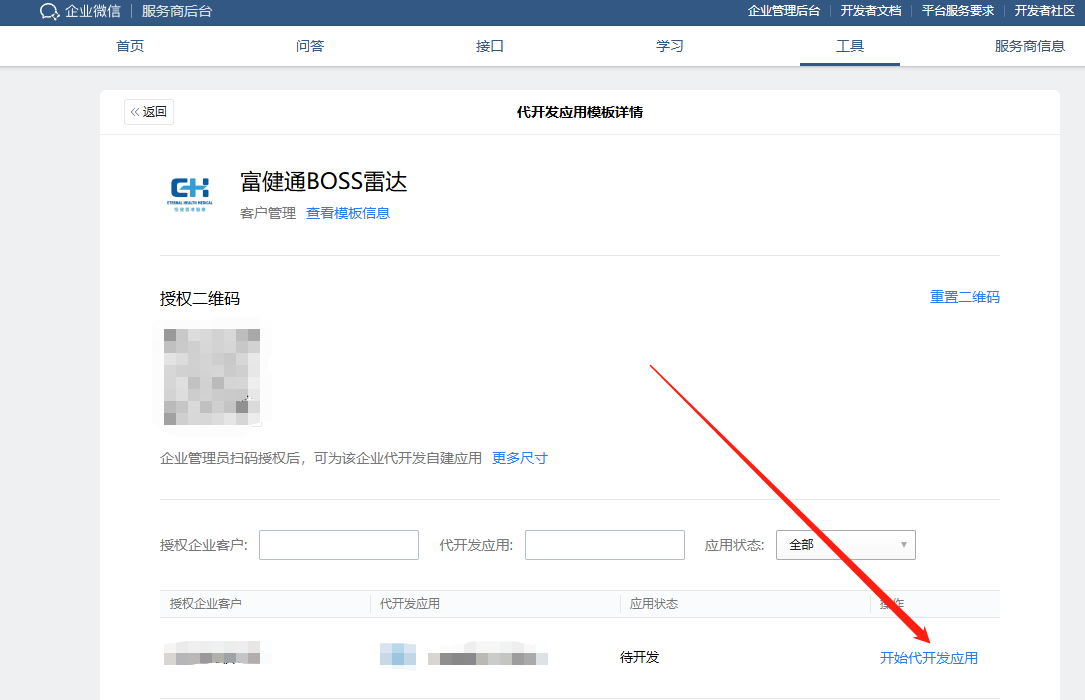Click the 客户管理 category label
This screenshot has height=700, width=1085.
pos(268,213)
